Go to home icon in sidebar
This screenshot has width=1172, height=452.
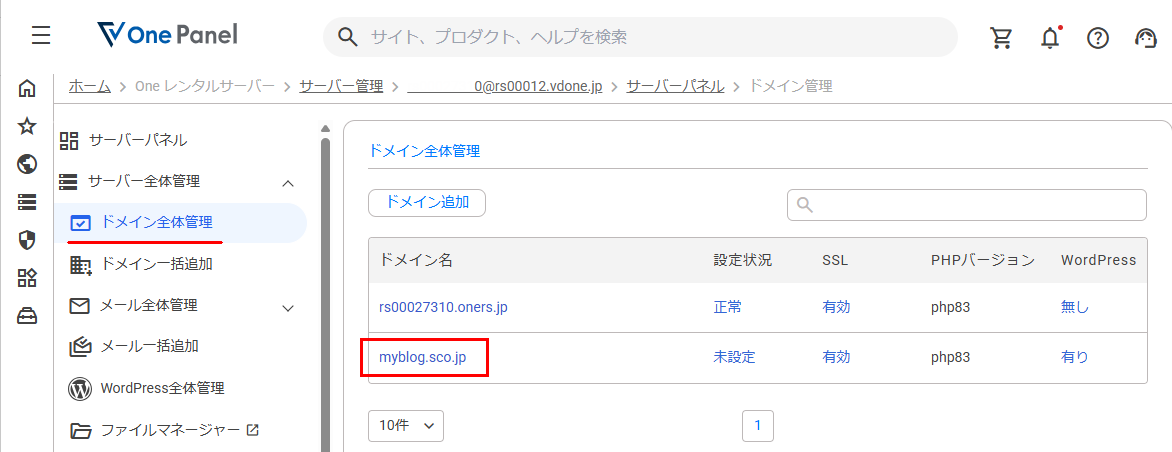point(27,88)
